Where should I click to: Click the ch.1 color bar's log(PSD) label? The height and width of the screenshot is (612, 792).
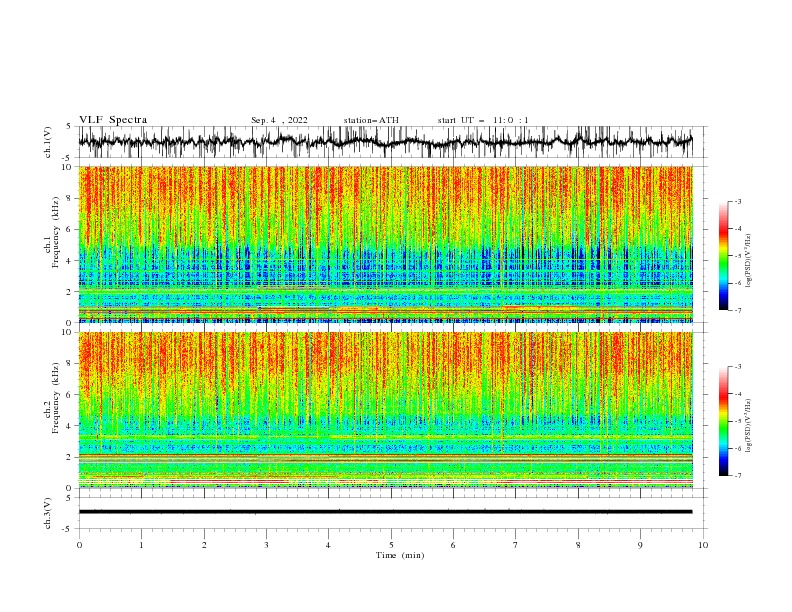pos(749,261)
